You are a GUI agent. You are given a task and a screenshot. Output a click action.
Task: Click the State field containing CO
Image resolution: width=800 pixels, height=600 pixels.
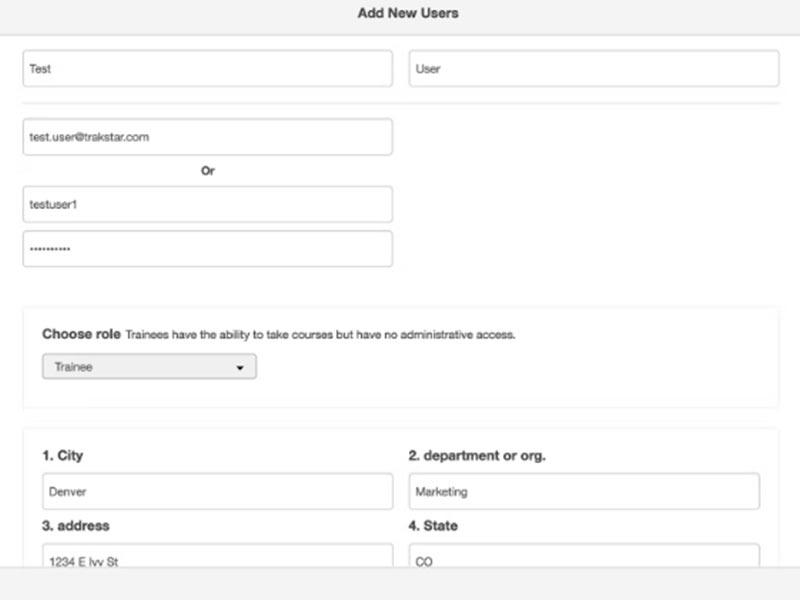click(584, 555)
